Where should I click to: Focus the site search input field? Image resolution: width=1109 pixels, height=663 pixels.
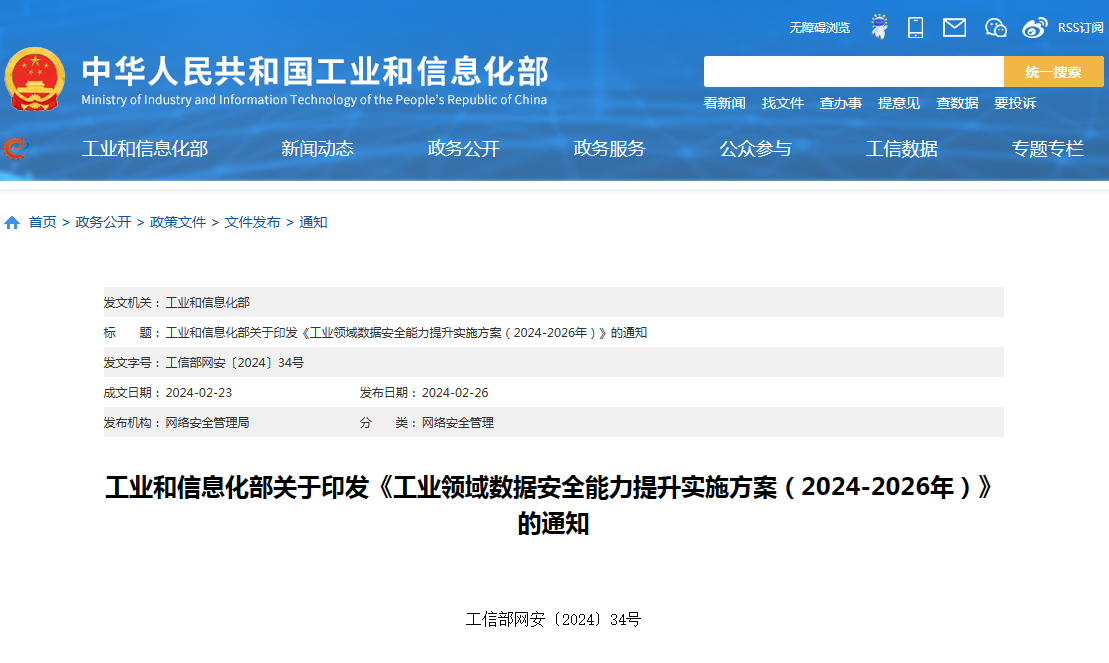coord(854,71)
